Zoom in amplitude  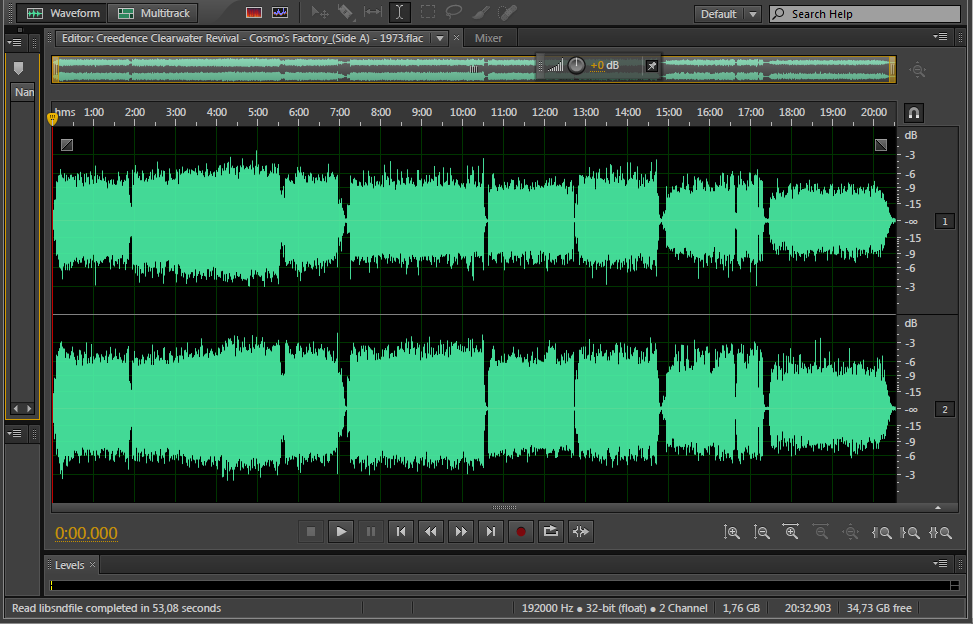coord(732,532)
